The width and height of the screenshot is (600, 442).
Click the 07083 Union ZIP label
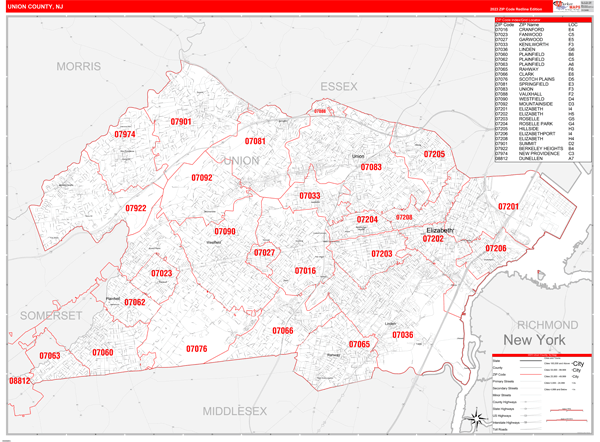pyautogui.click(x=371, y=167)
